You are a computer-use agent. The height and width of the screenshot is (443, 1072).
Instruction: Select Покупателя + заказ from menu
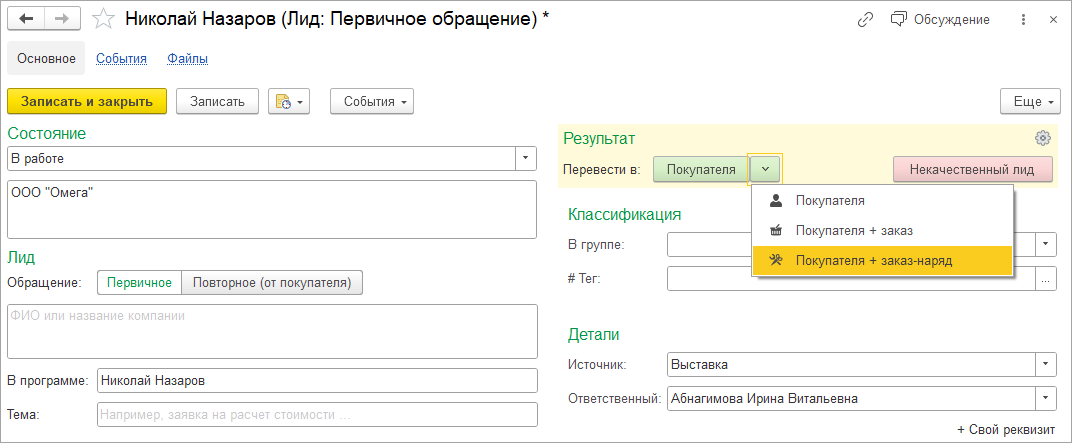coord(853,230)
